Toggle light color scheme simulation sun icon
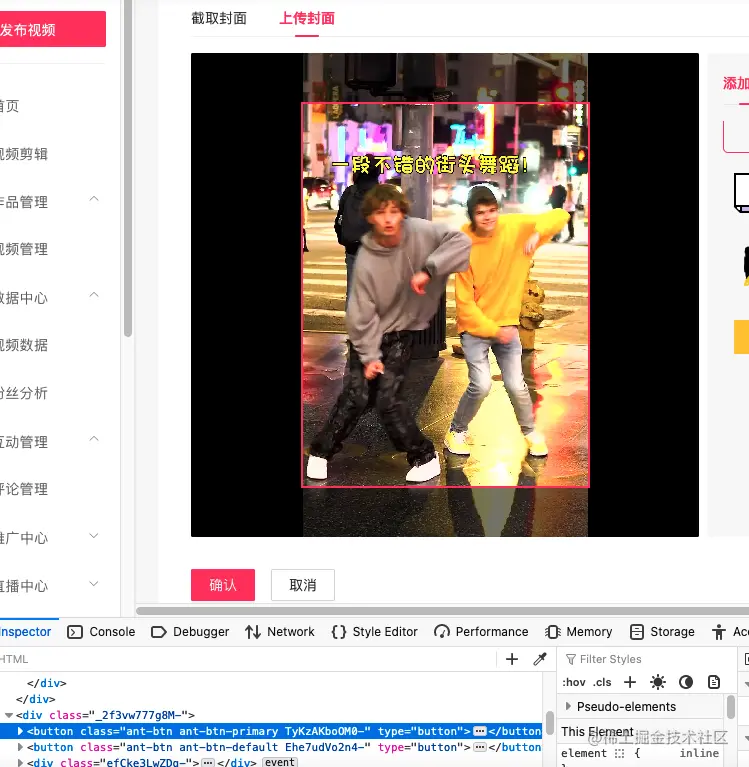749x767 pixels. [658, 682]
